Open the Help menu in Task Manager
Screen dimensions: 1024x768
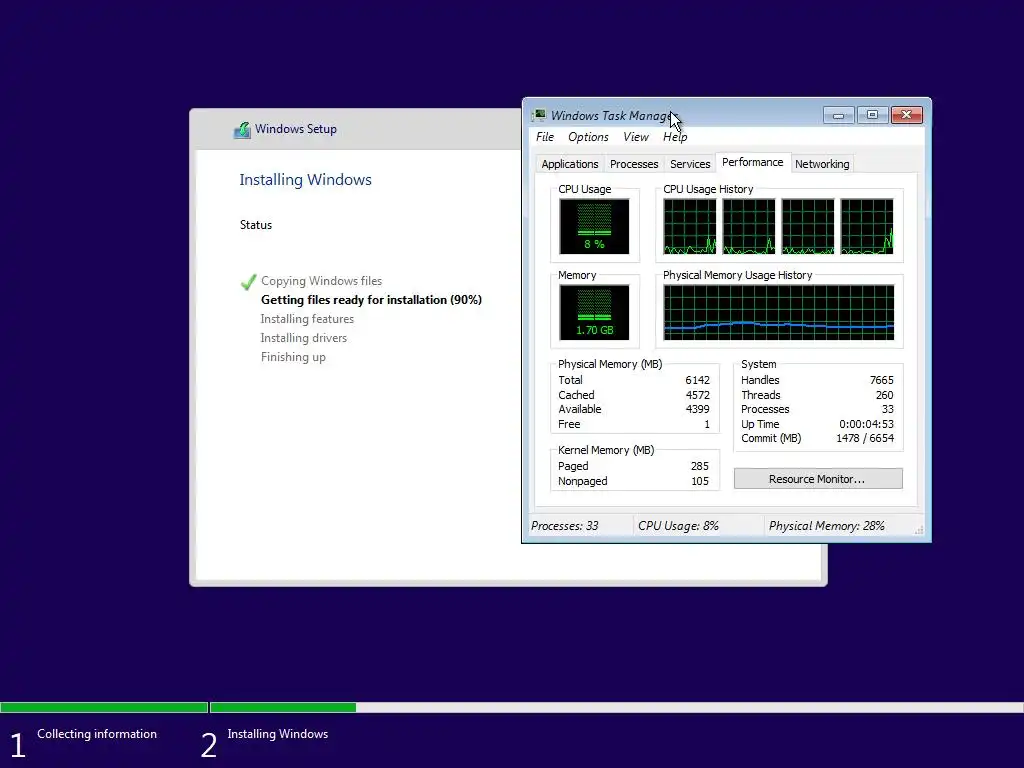[675, 137]
